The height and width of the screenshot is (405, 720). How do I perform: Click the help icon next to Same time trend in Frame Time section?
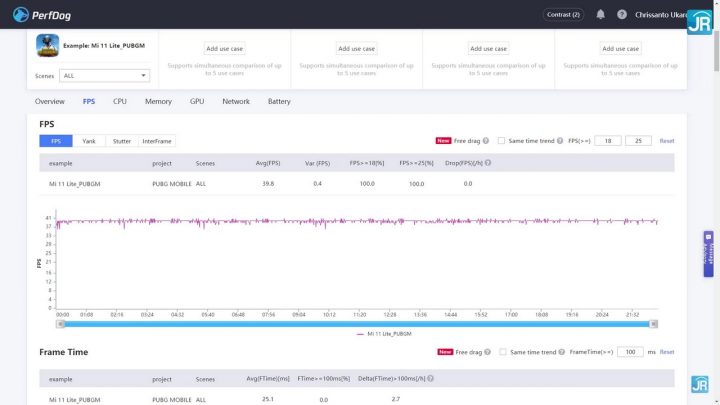[x=562, y=352]
